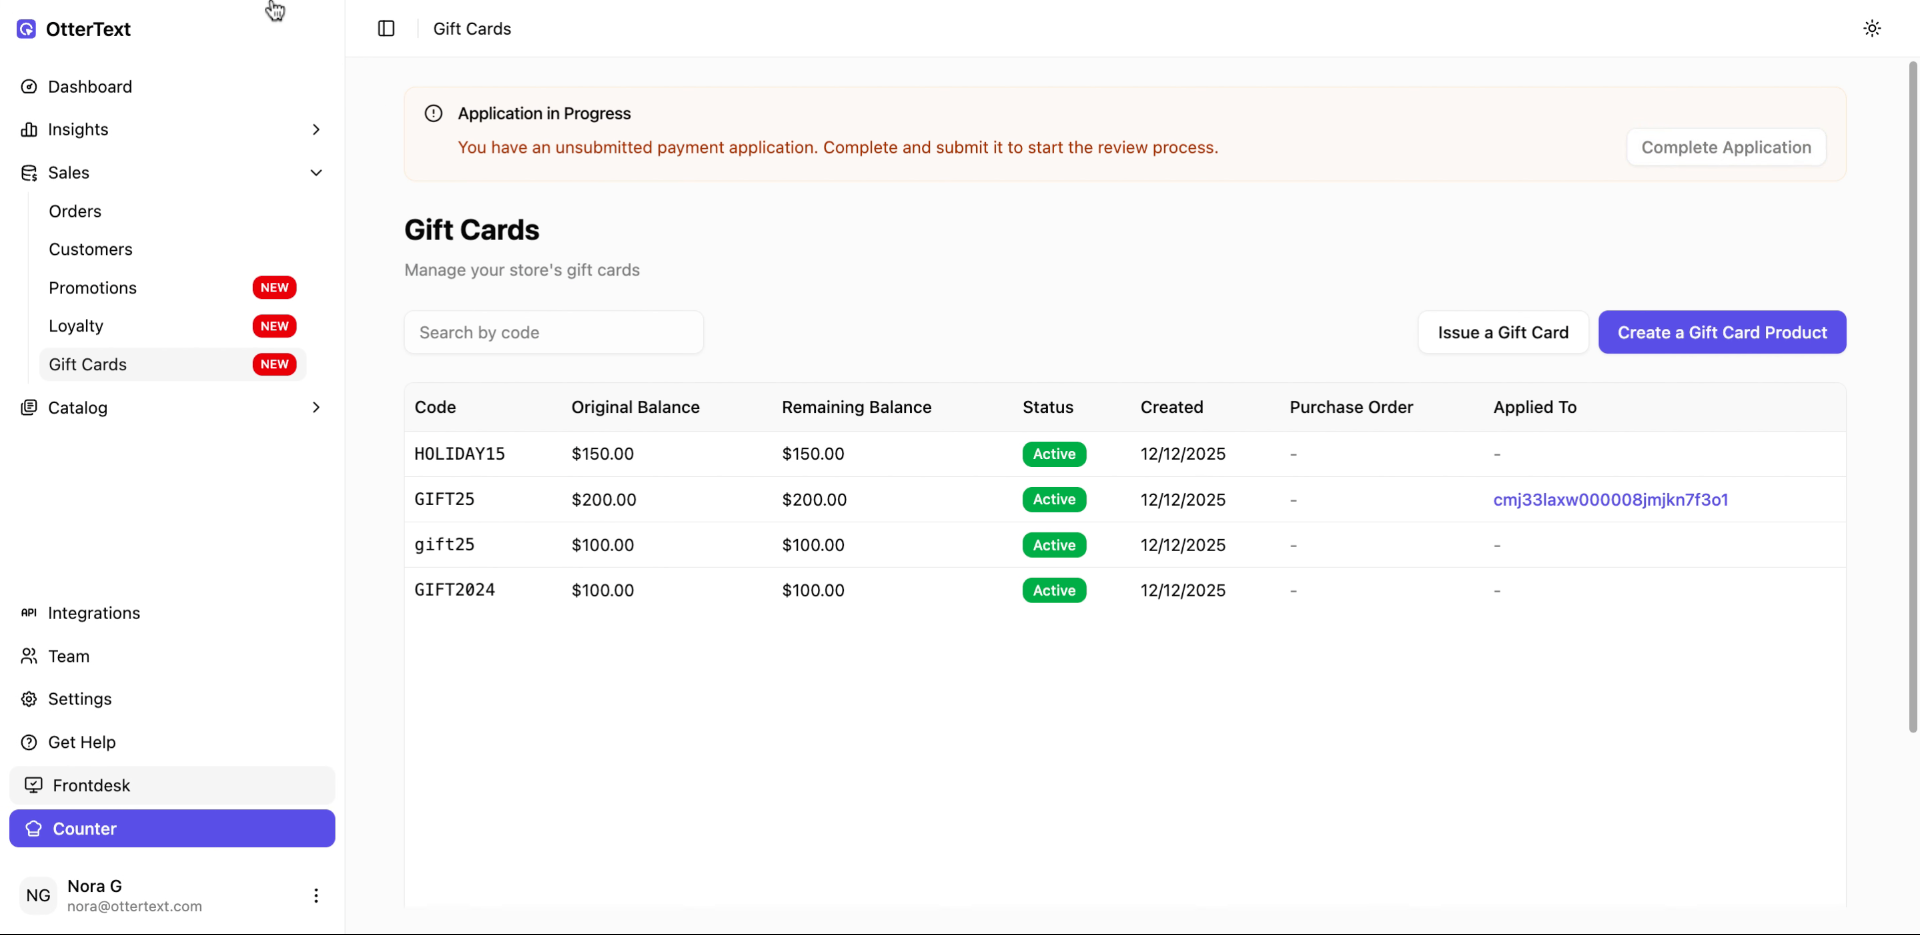Click the Catalog icon in sidebar
Screen dimensions: 1920x935
[x=29, y=408]
